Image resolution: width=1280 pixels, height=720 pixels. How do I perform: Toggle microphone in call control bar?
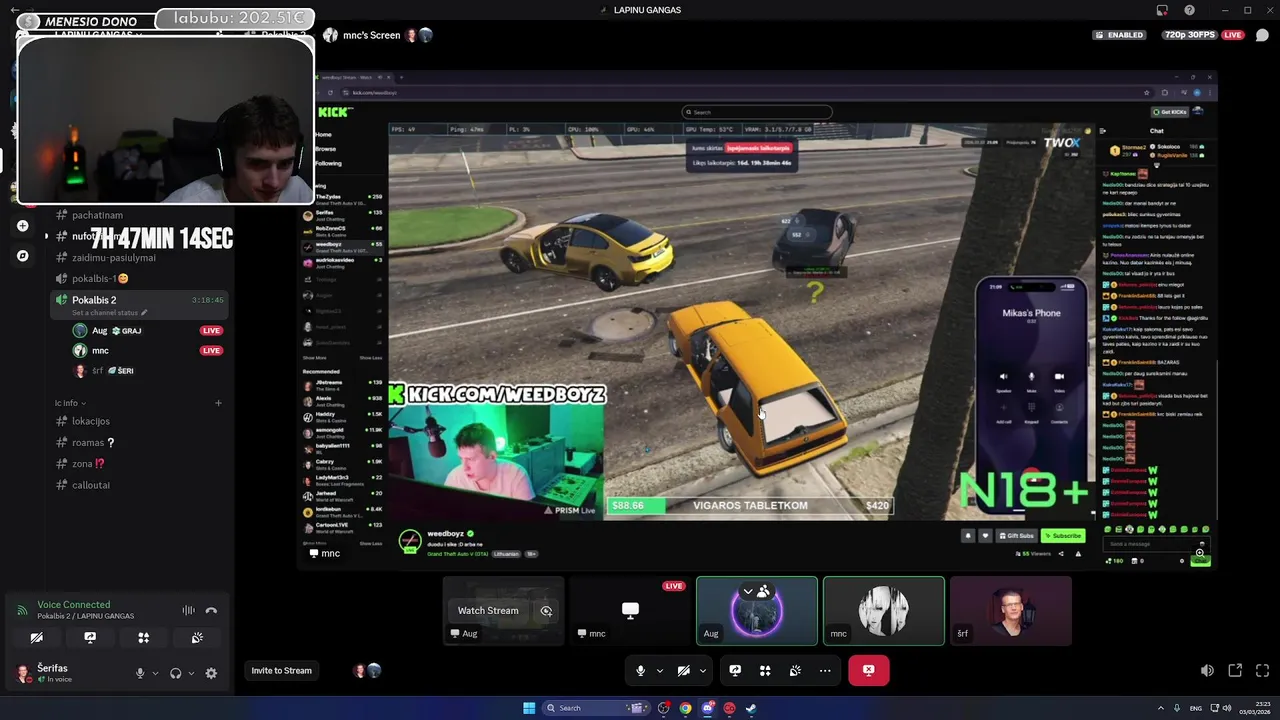point(641,670)
